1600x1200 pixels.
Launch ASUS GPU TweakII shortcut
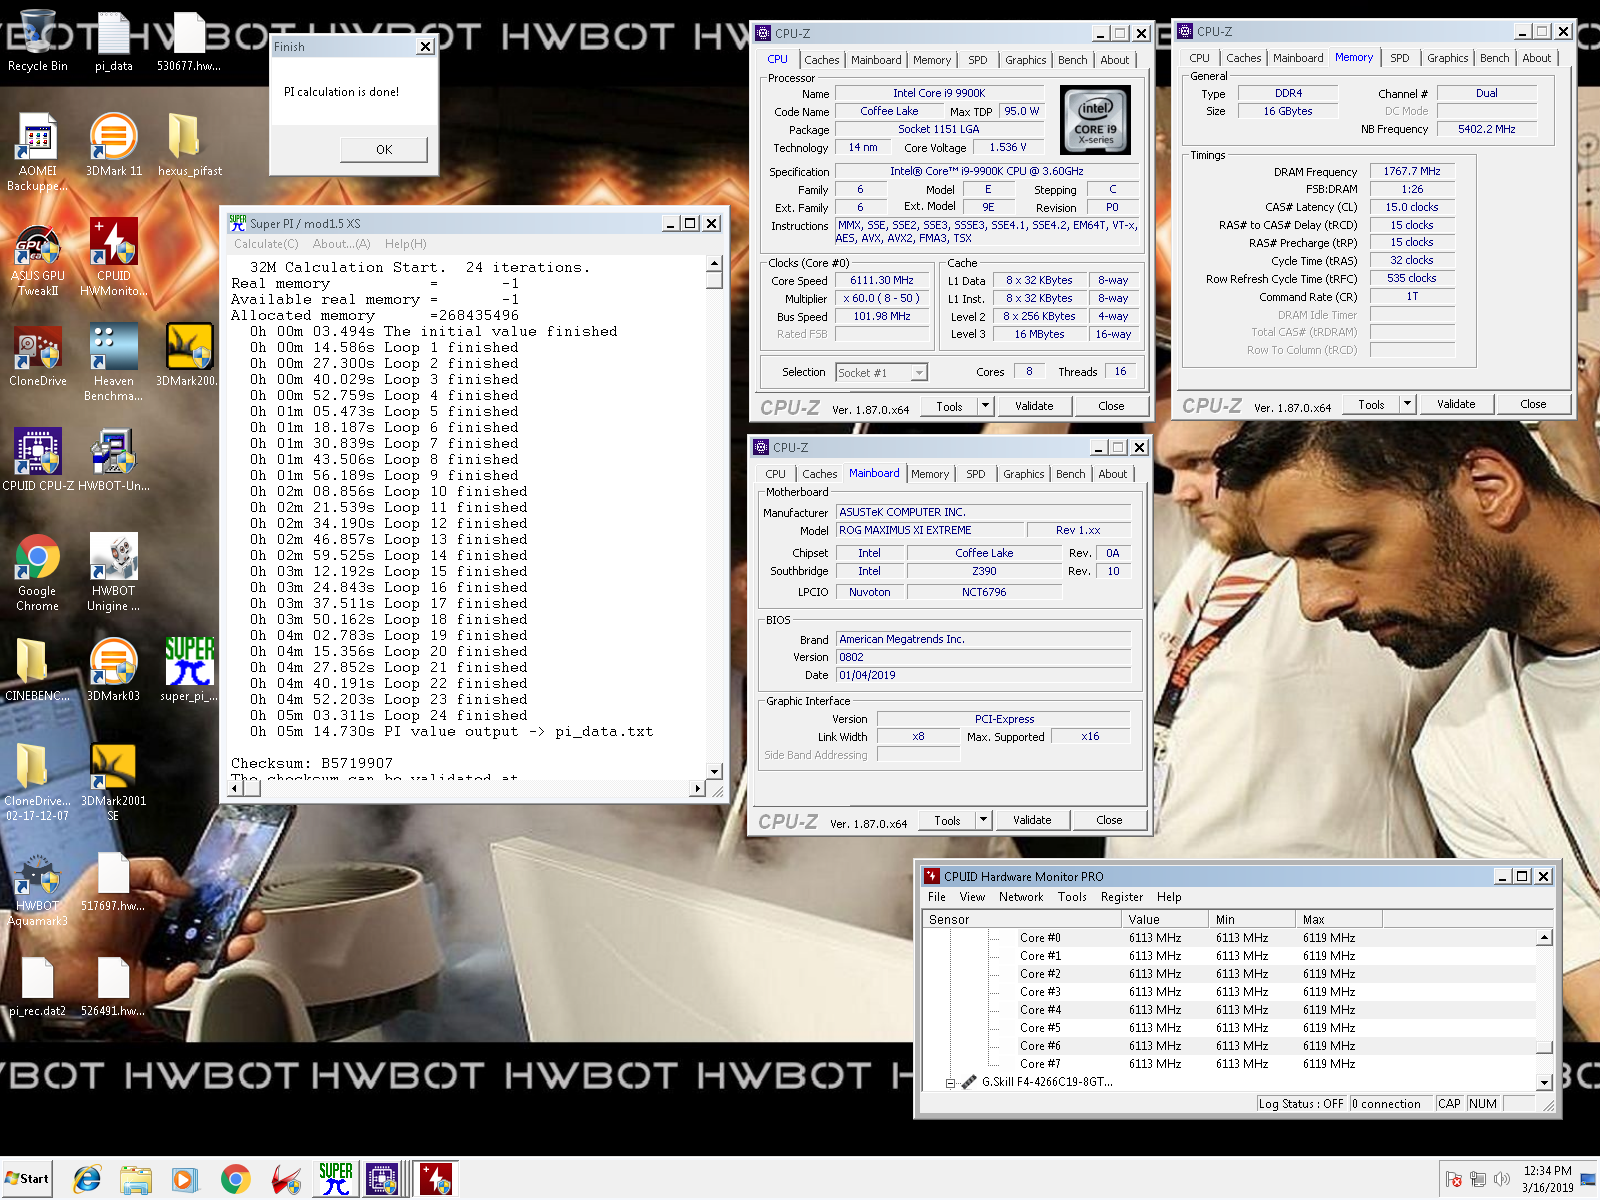[x=37, y=257]
